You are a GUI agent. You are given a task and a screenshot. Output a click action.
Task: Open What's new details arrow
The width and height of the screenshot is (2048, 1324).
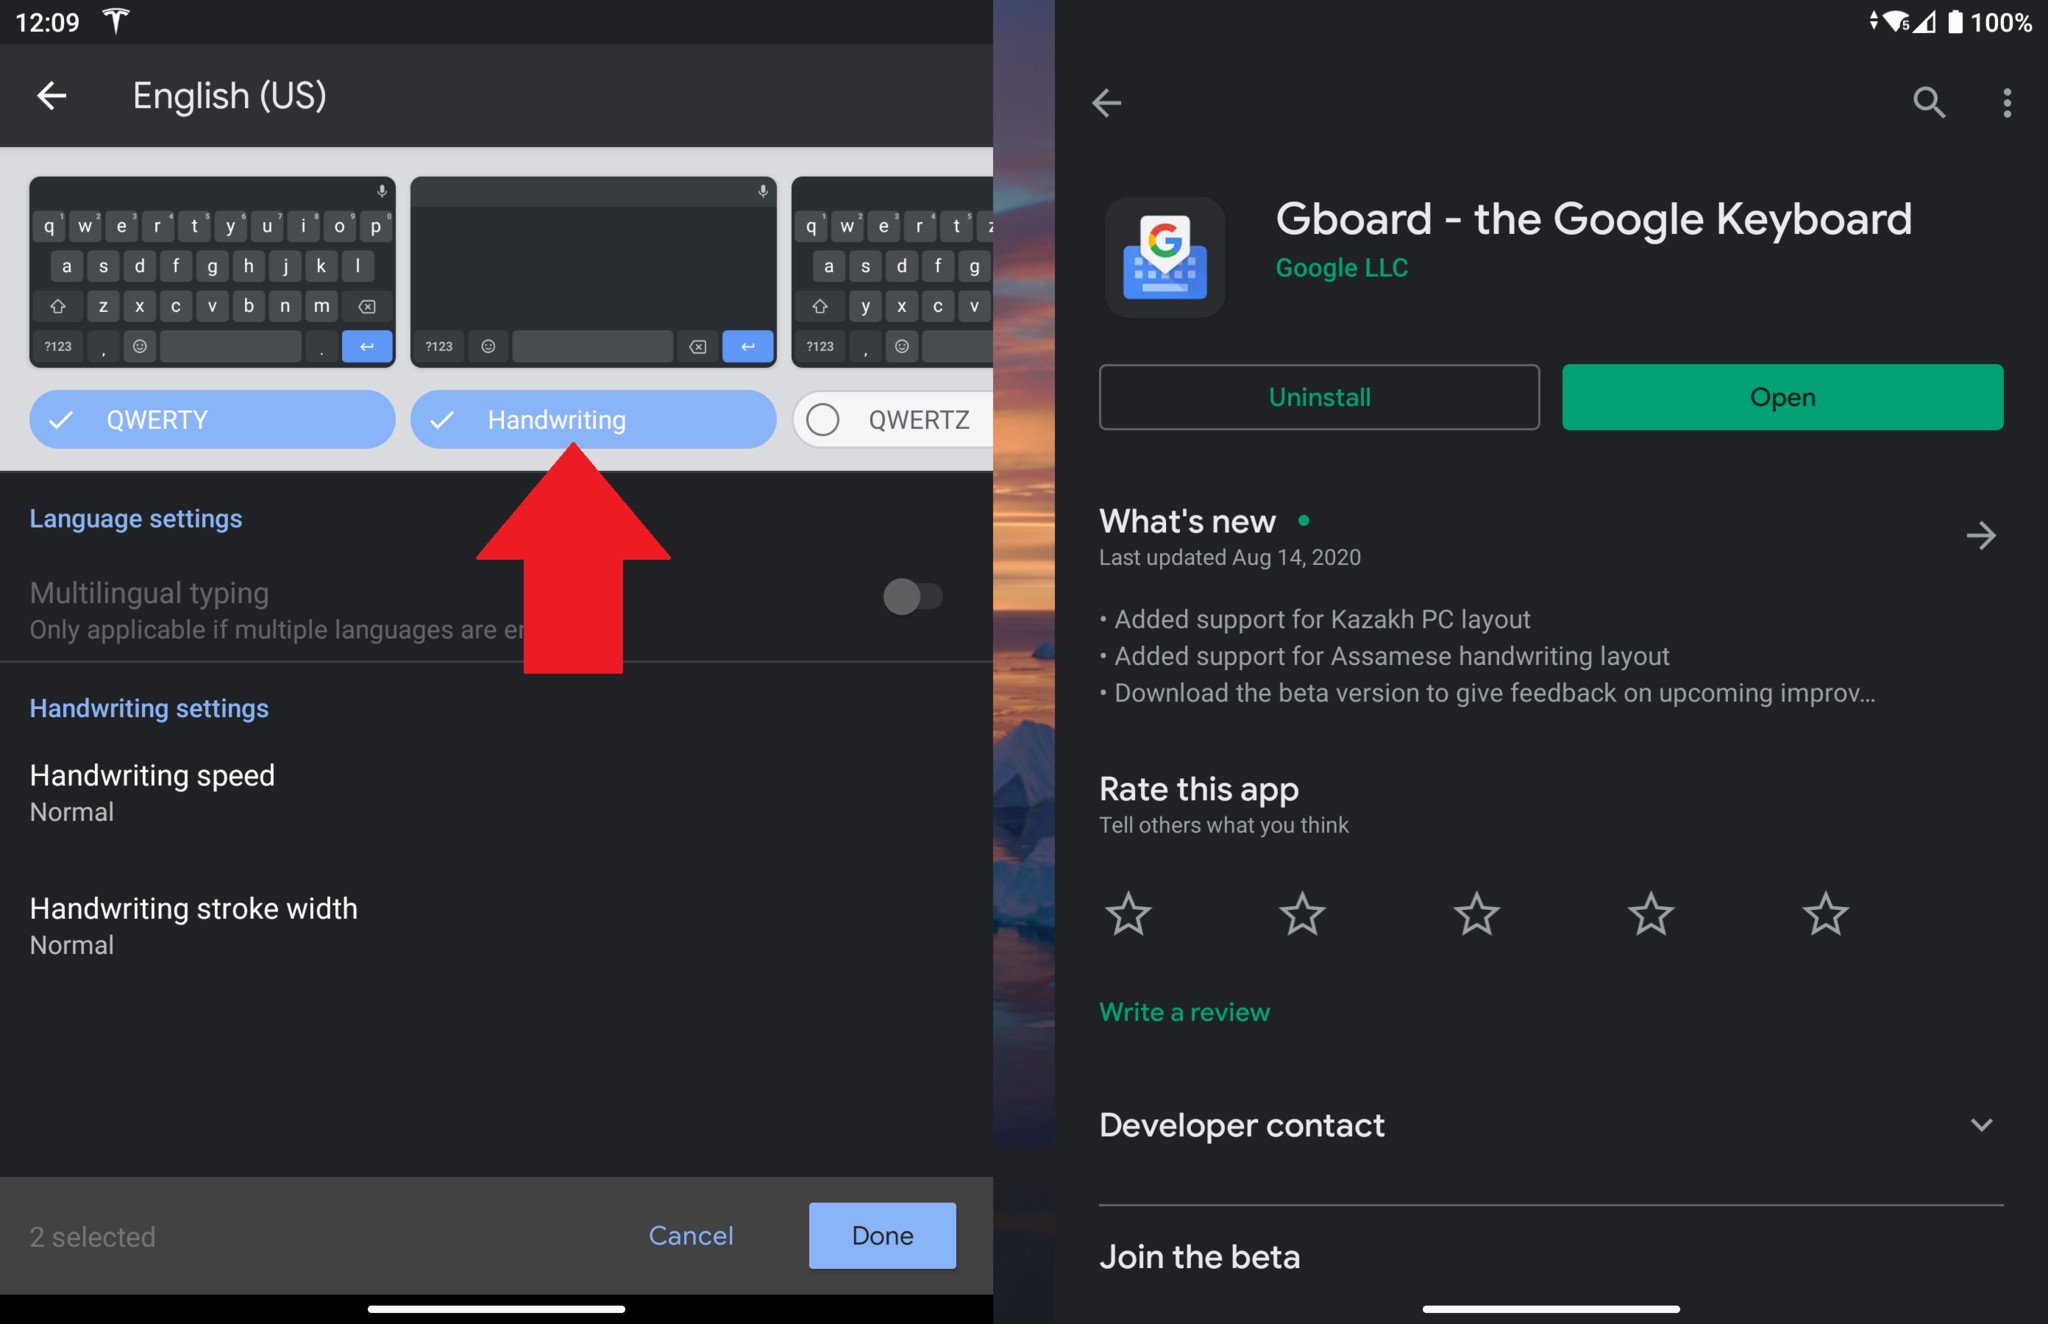(1980, 536)
